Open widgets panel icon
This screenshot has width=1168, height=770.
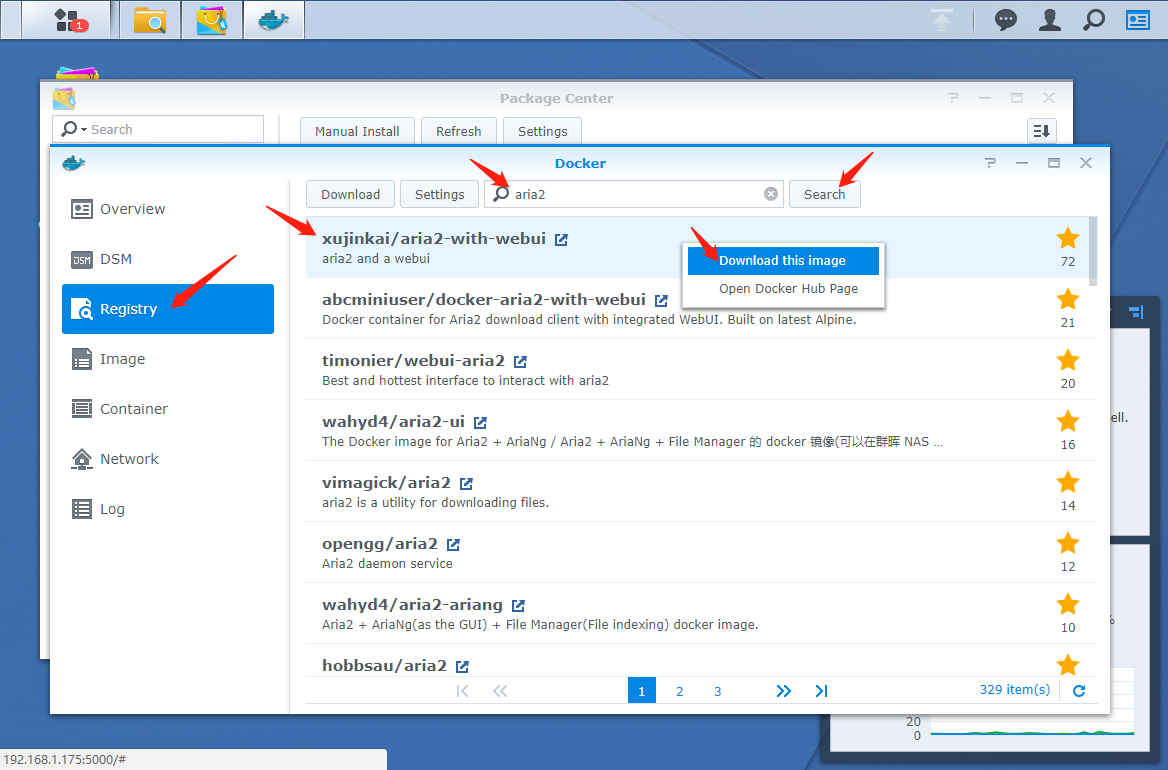pyautogui.click(x=1137, y=20)
